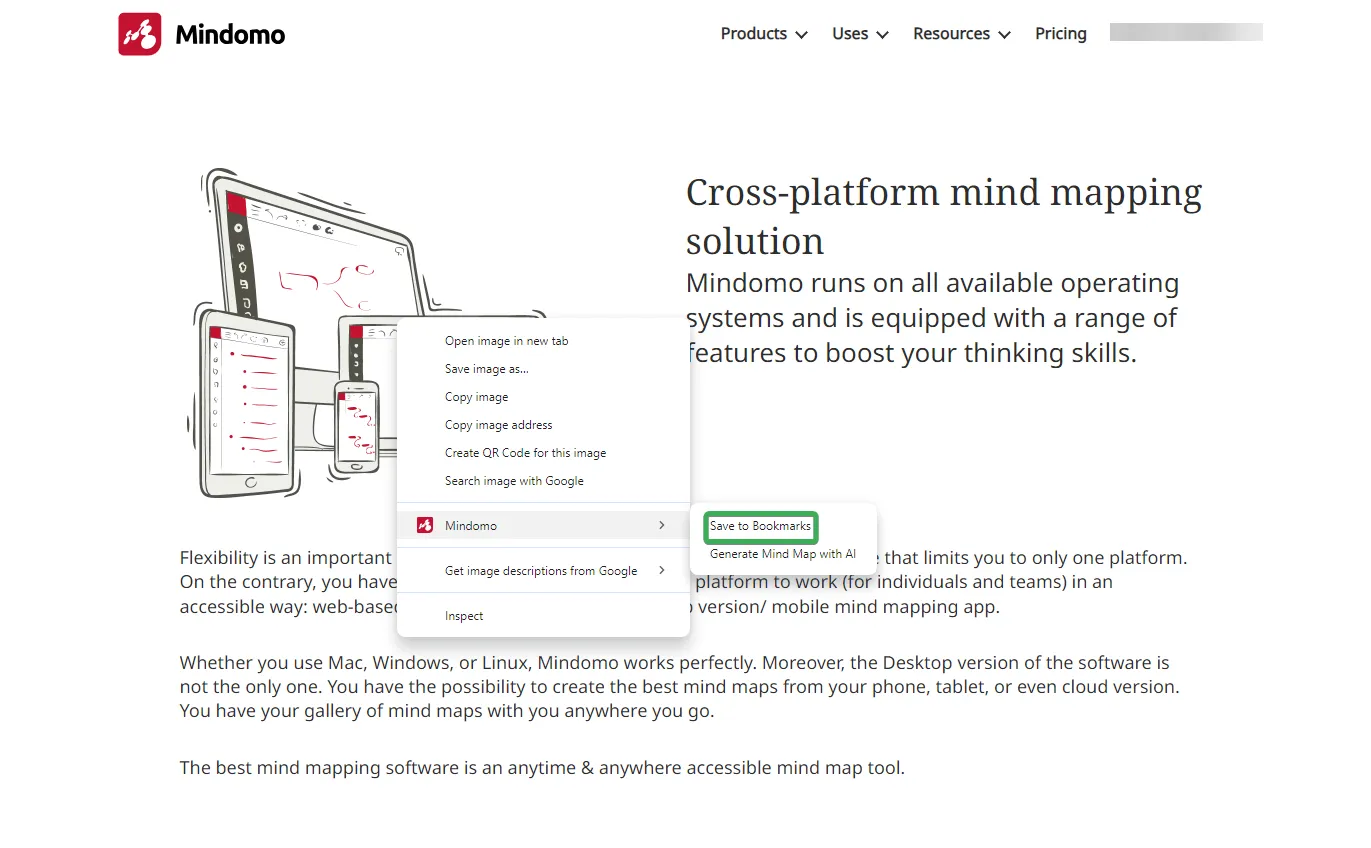Open the Mindomo submenu entry
This screenshot has height=848, width=1371.
tap(543, 525)
